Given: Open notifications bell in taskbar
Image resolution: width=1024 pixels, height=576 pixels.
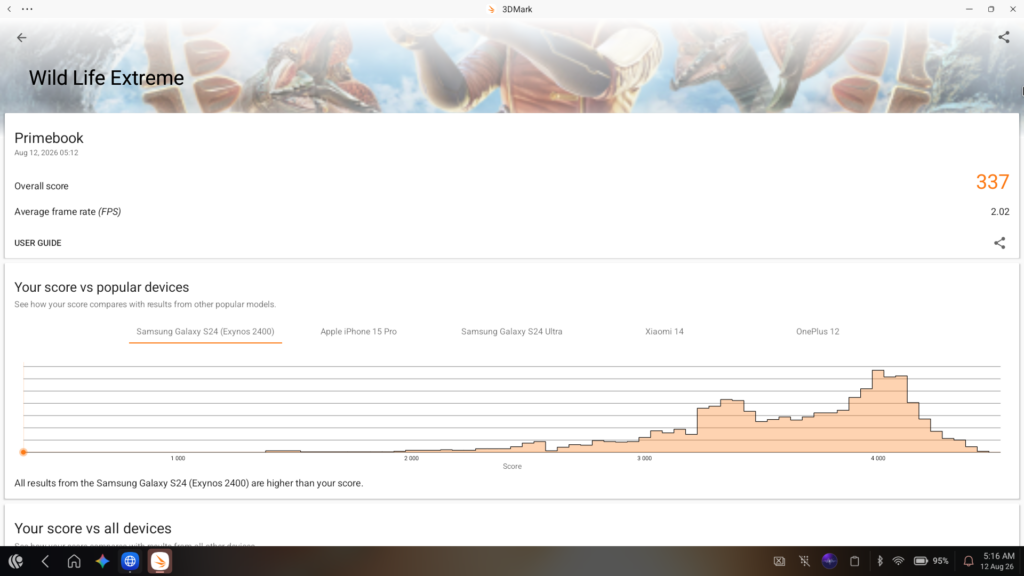Looking at the screenshot, I should (x=968, y=561).
